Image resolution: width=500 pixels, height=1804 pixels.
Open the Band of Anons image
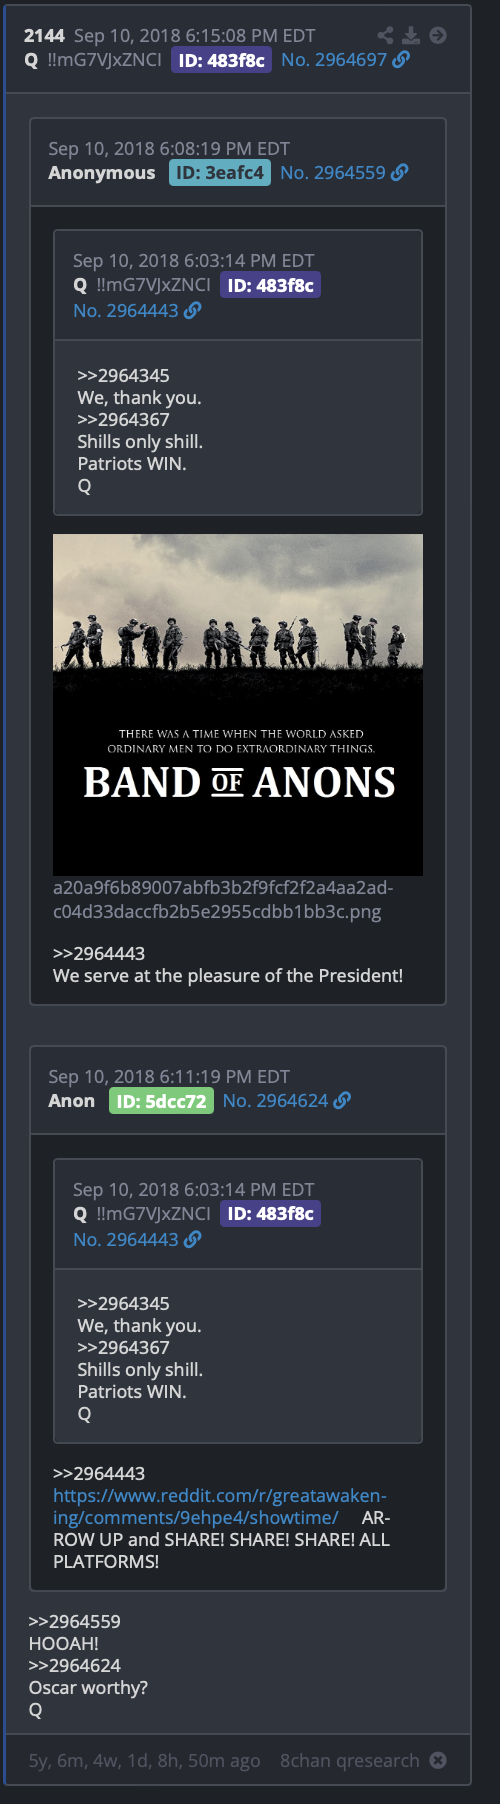click(x=238, y=705)
